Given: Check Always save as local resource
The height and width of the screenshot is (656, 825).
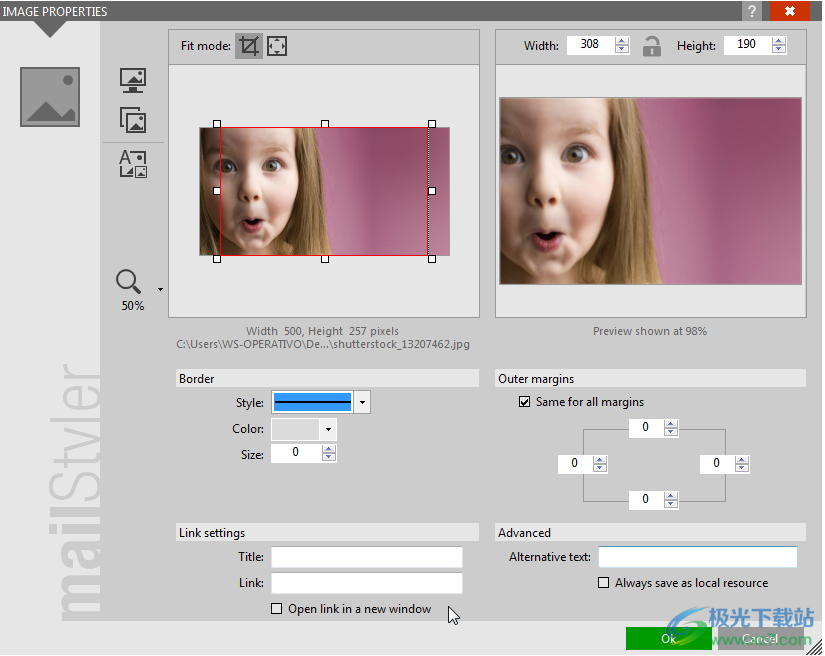Looking at the screenshot, I should pyautogui.click(x=603, y=583).
